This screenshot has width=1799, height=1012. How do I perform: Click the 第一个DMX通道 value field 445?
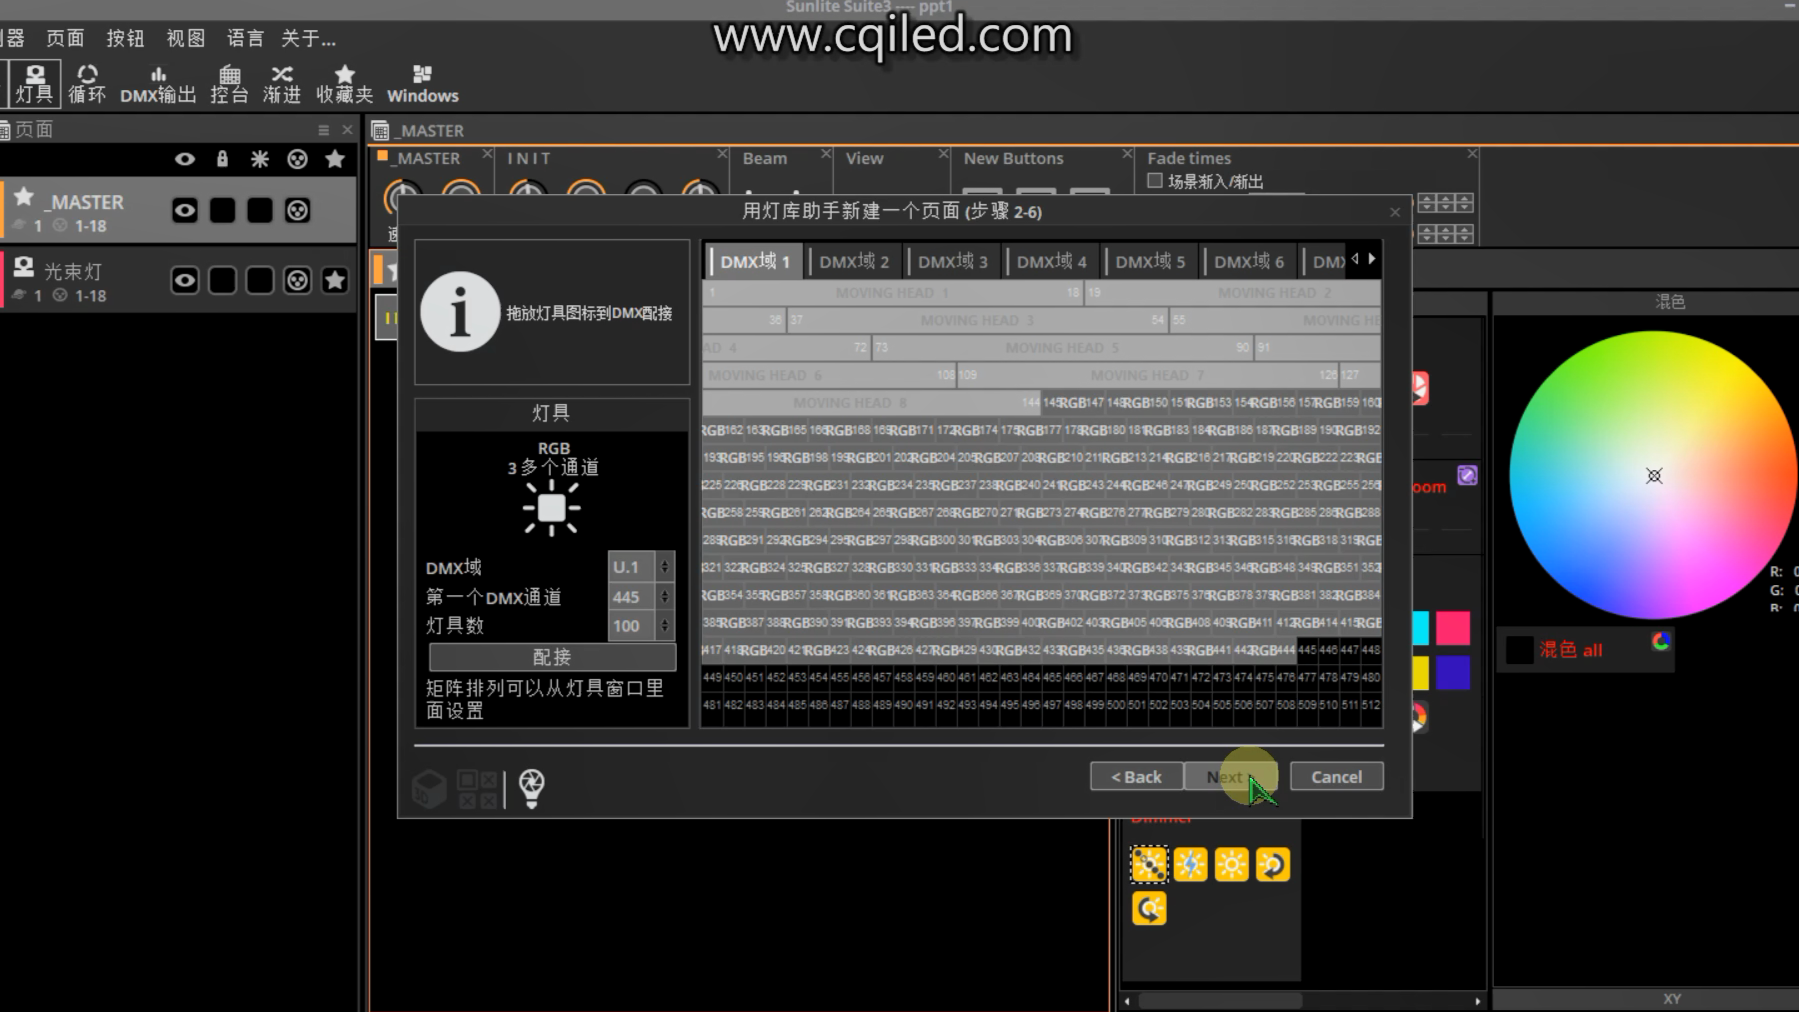[x=631, y=596]
